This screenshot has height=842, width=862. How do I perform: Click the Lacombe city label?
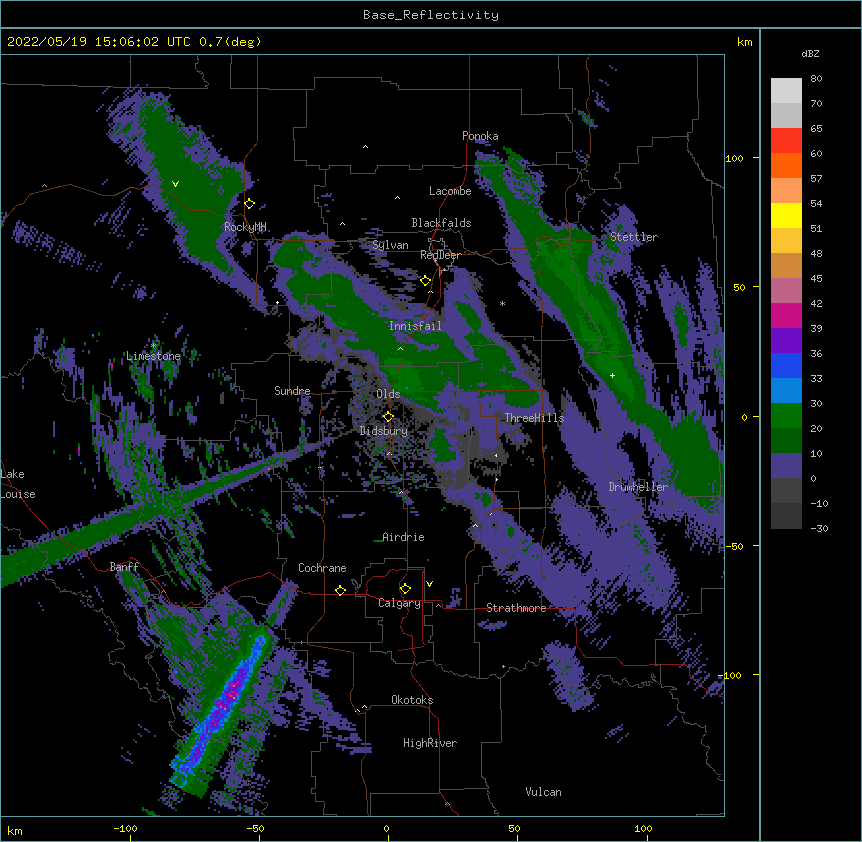click(450, 191)
